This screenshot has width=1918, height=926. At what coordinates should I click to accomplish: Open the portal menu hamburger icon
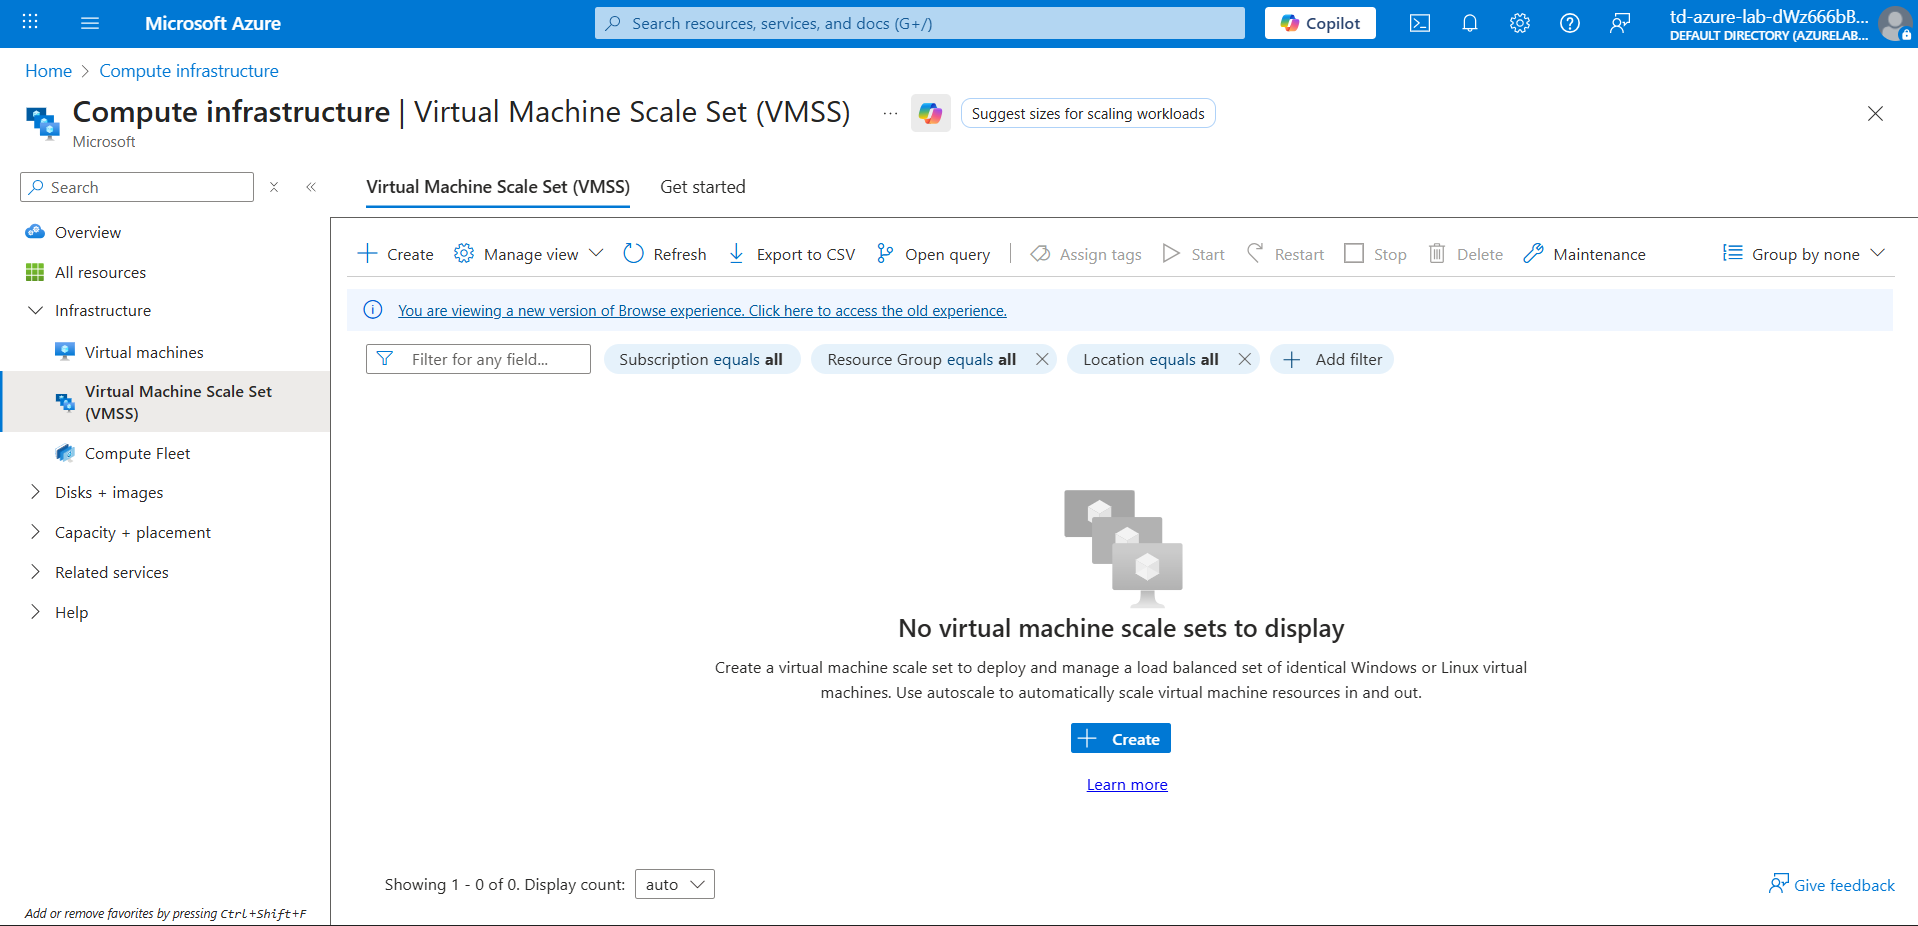click(90, 23)
